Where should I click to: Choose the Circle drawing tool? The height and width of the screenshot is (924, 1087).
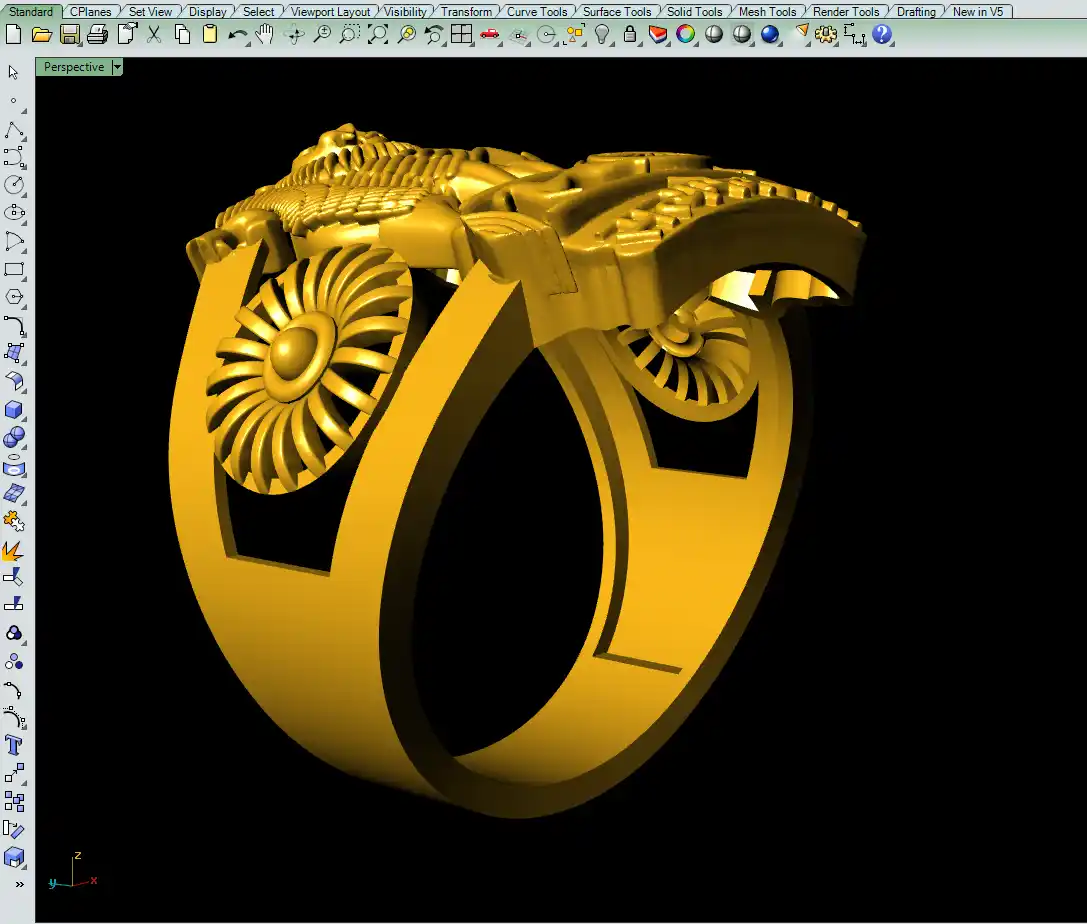click(14, 184)
